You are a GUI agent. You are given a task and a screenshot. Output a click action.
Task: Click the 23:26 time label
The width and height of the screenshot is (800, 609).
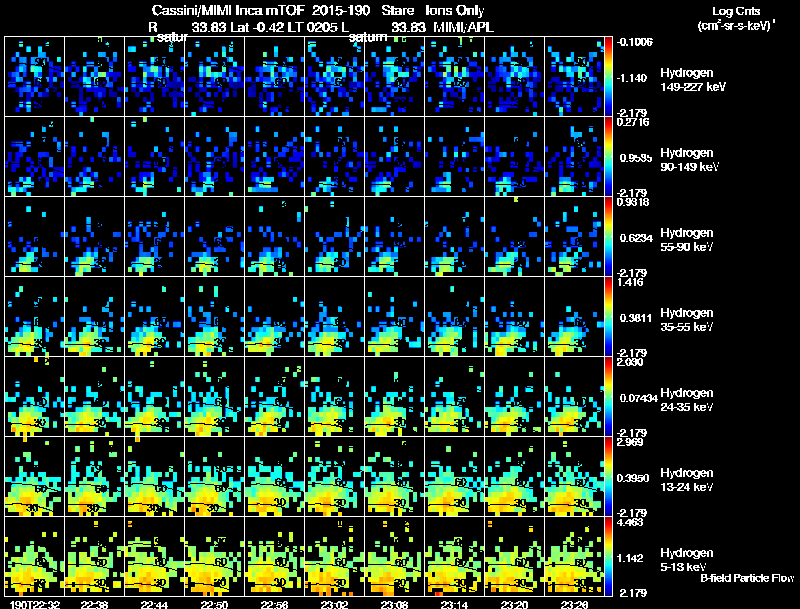click(574, 604)
